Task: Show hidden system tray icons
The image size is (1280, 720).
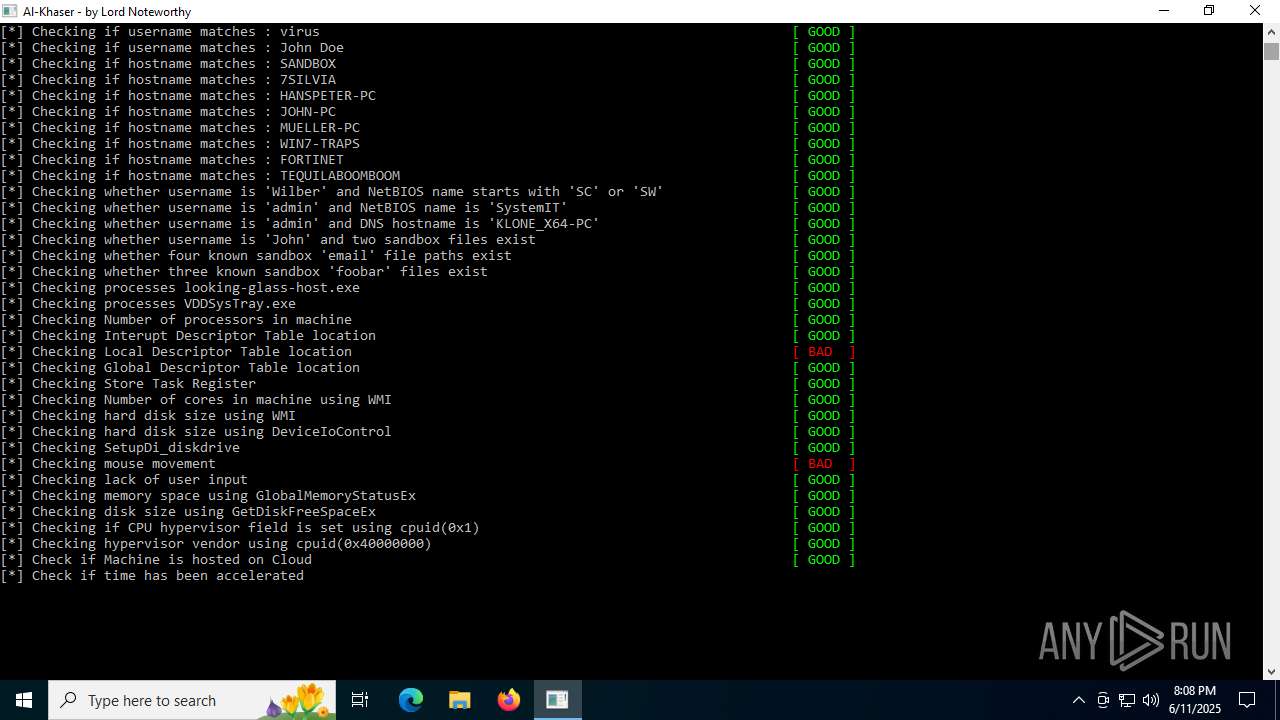Action: coord(1078,700)
